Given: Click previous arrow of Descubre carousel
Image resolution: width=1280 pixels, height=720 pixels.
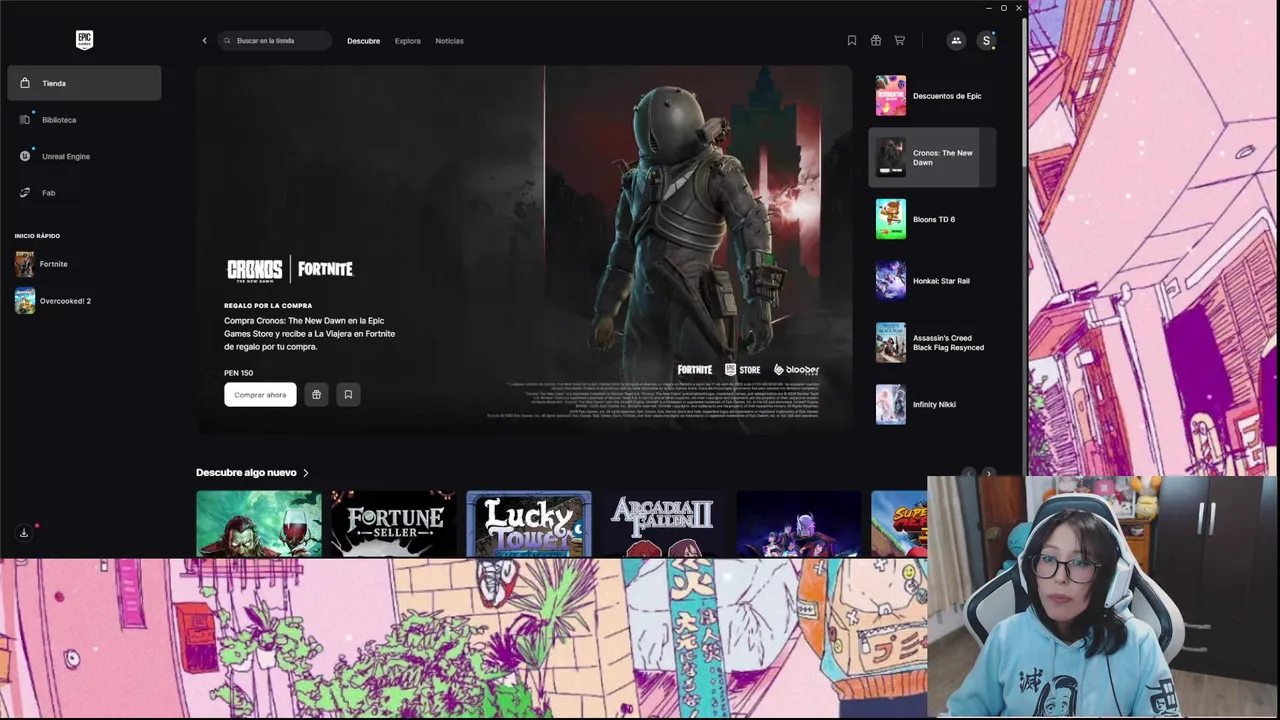Looking at the screenshot, I should 967,473.
